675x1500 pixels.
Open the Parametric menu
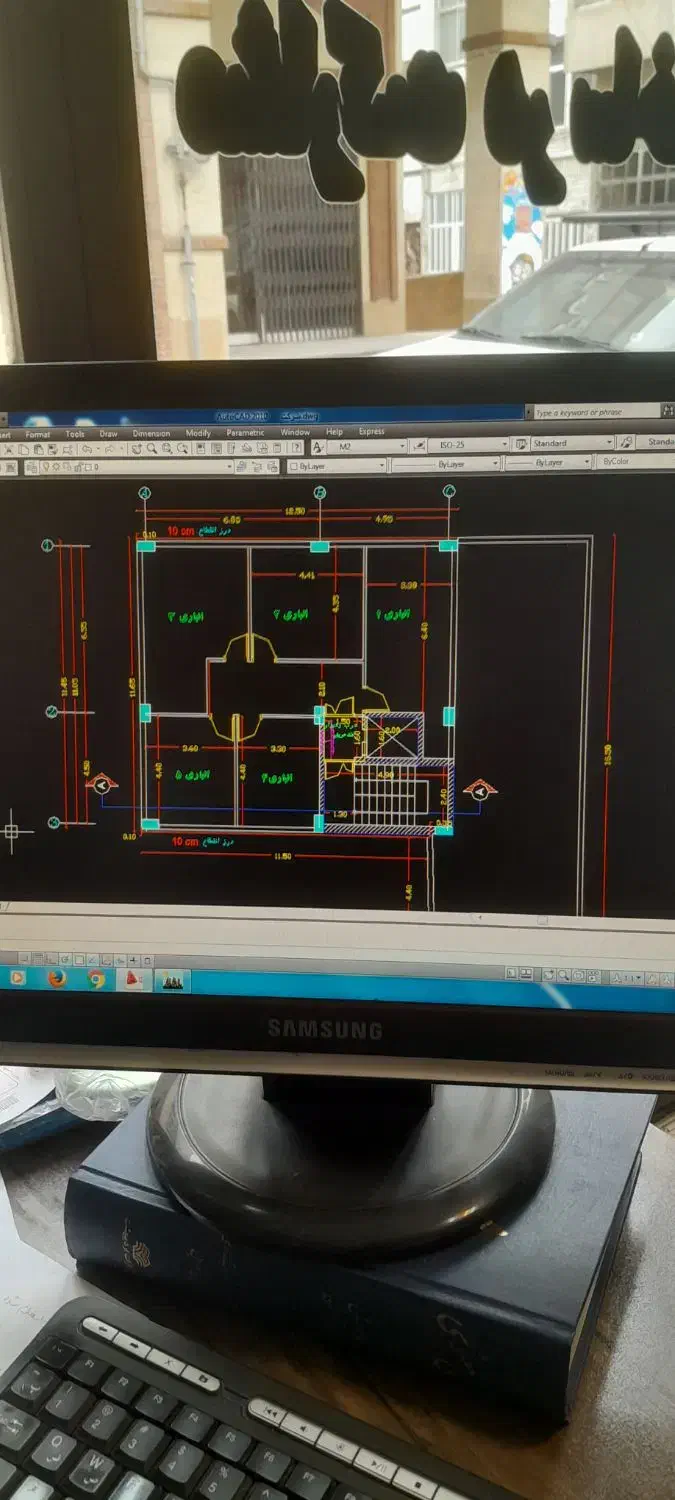(x=245, y=433)
